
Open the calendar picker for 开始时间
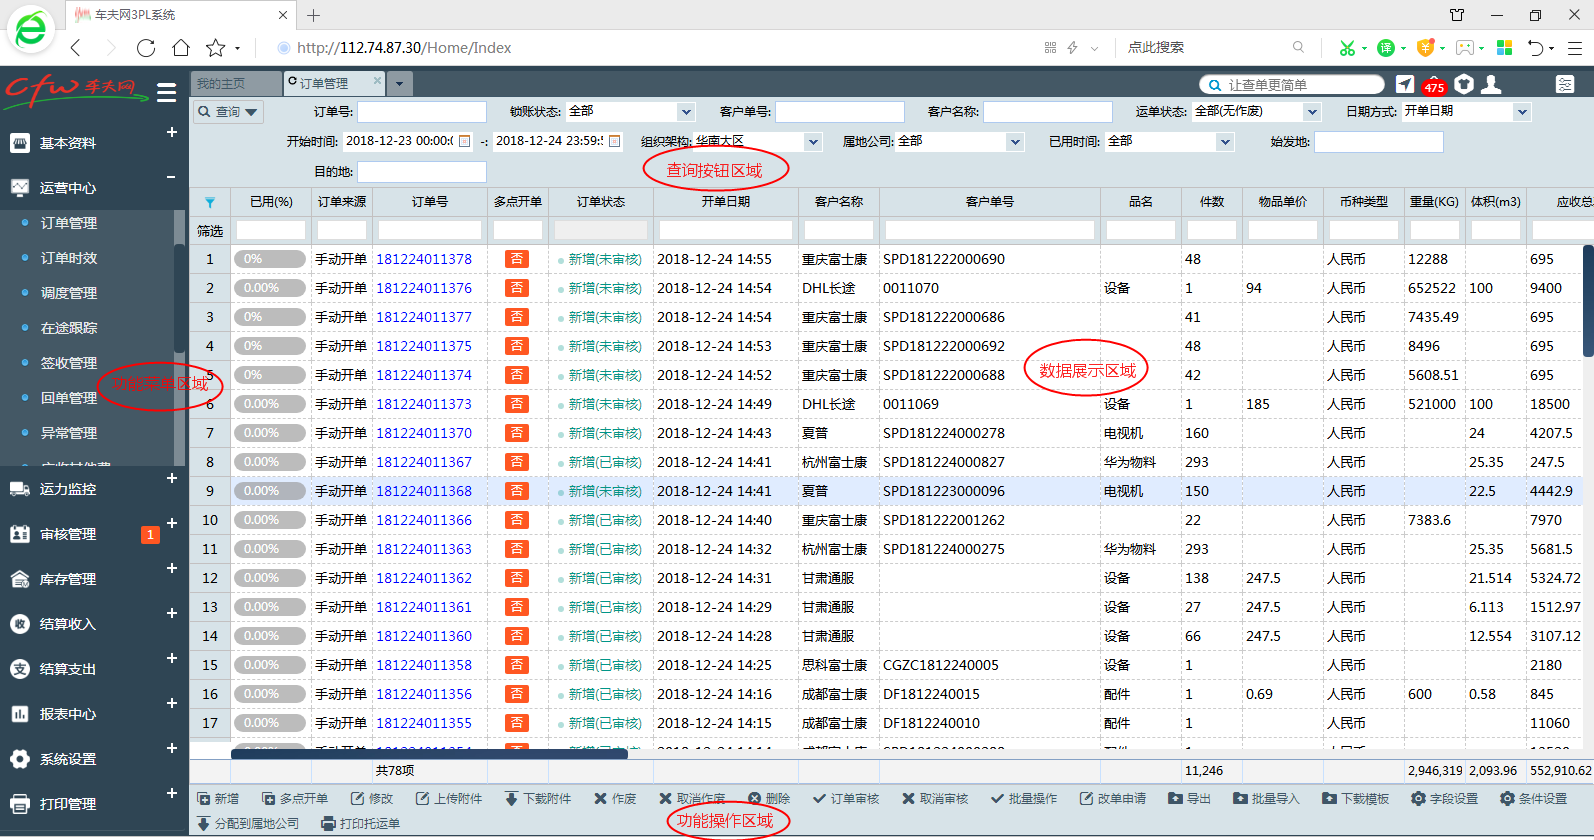tap(464, 141)
